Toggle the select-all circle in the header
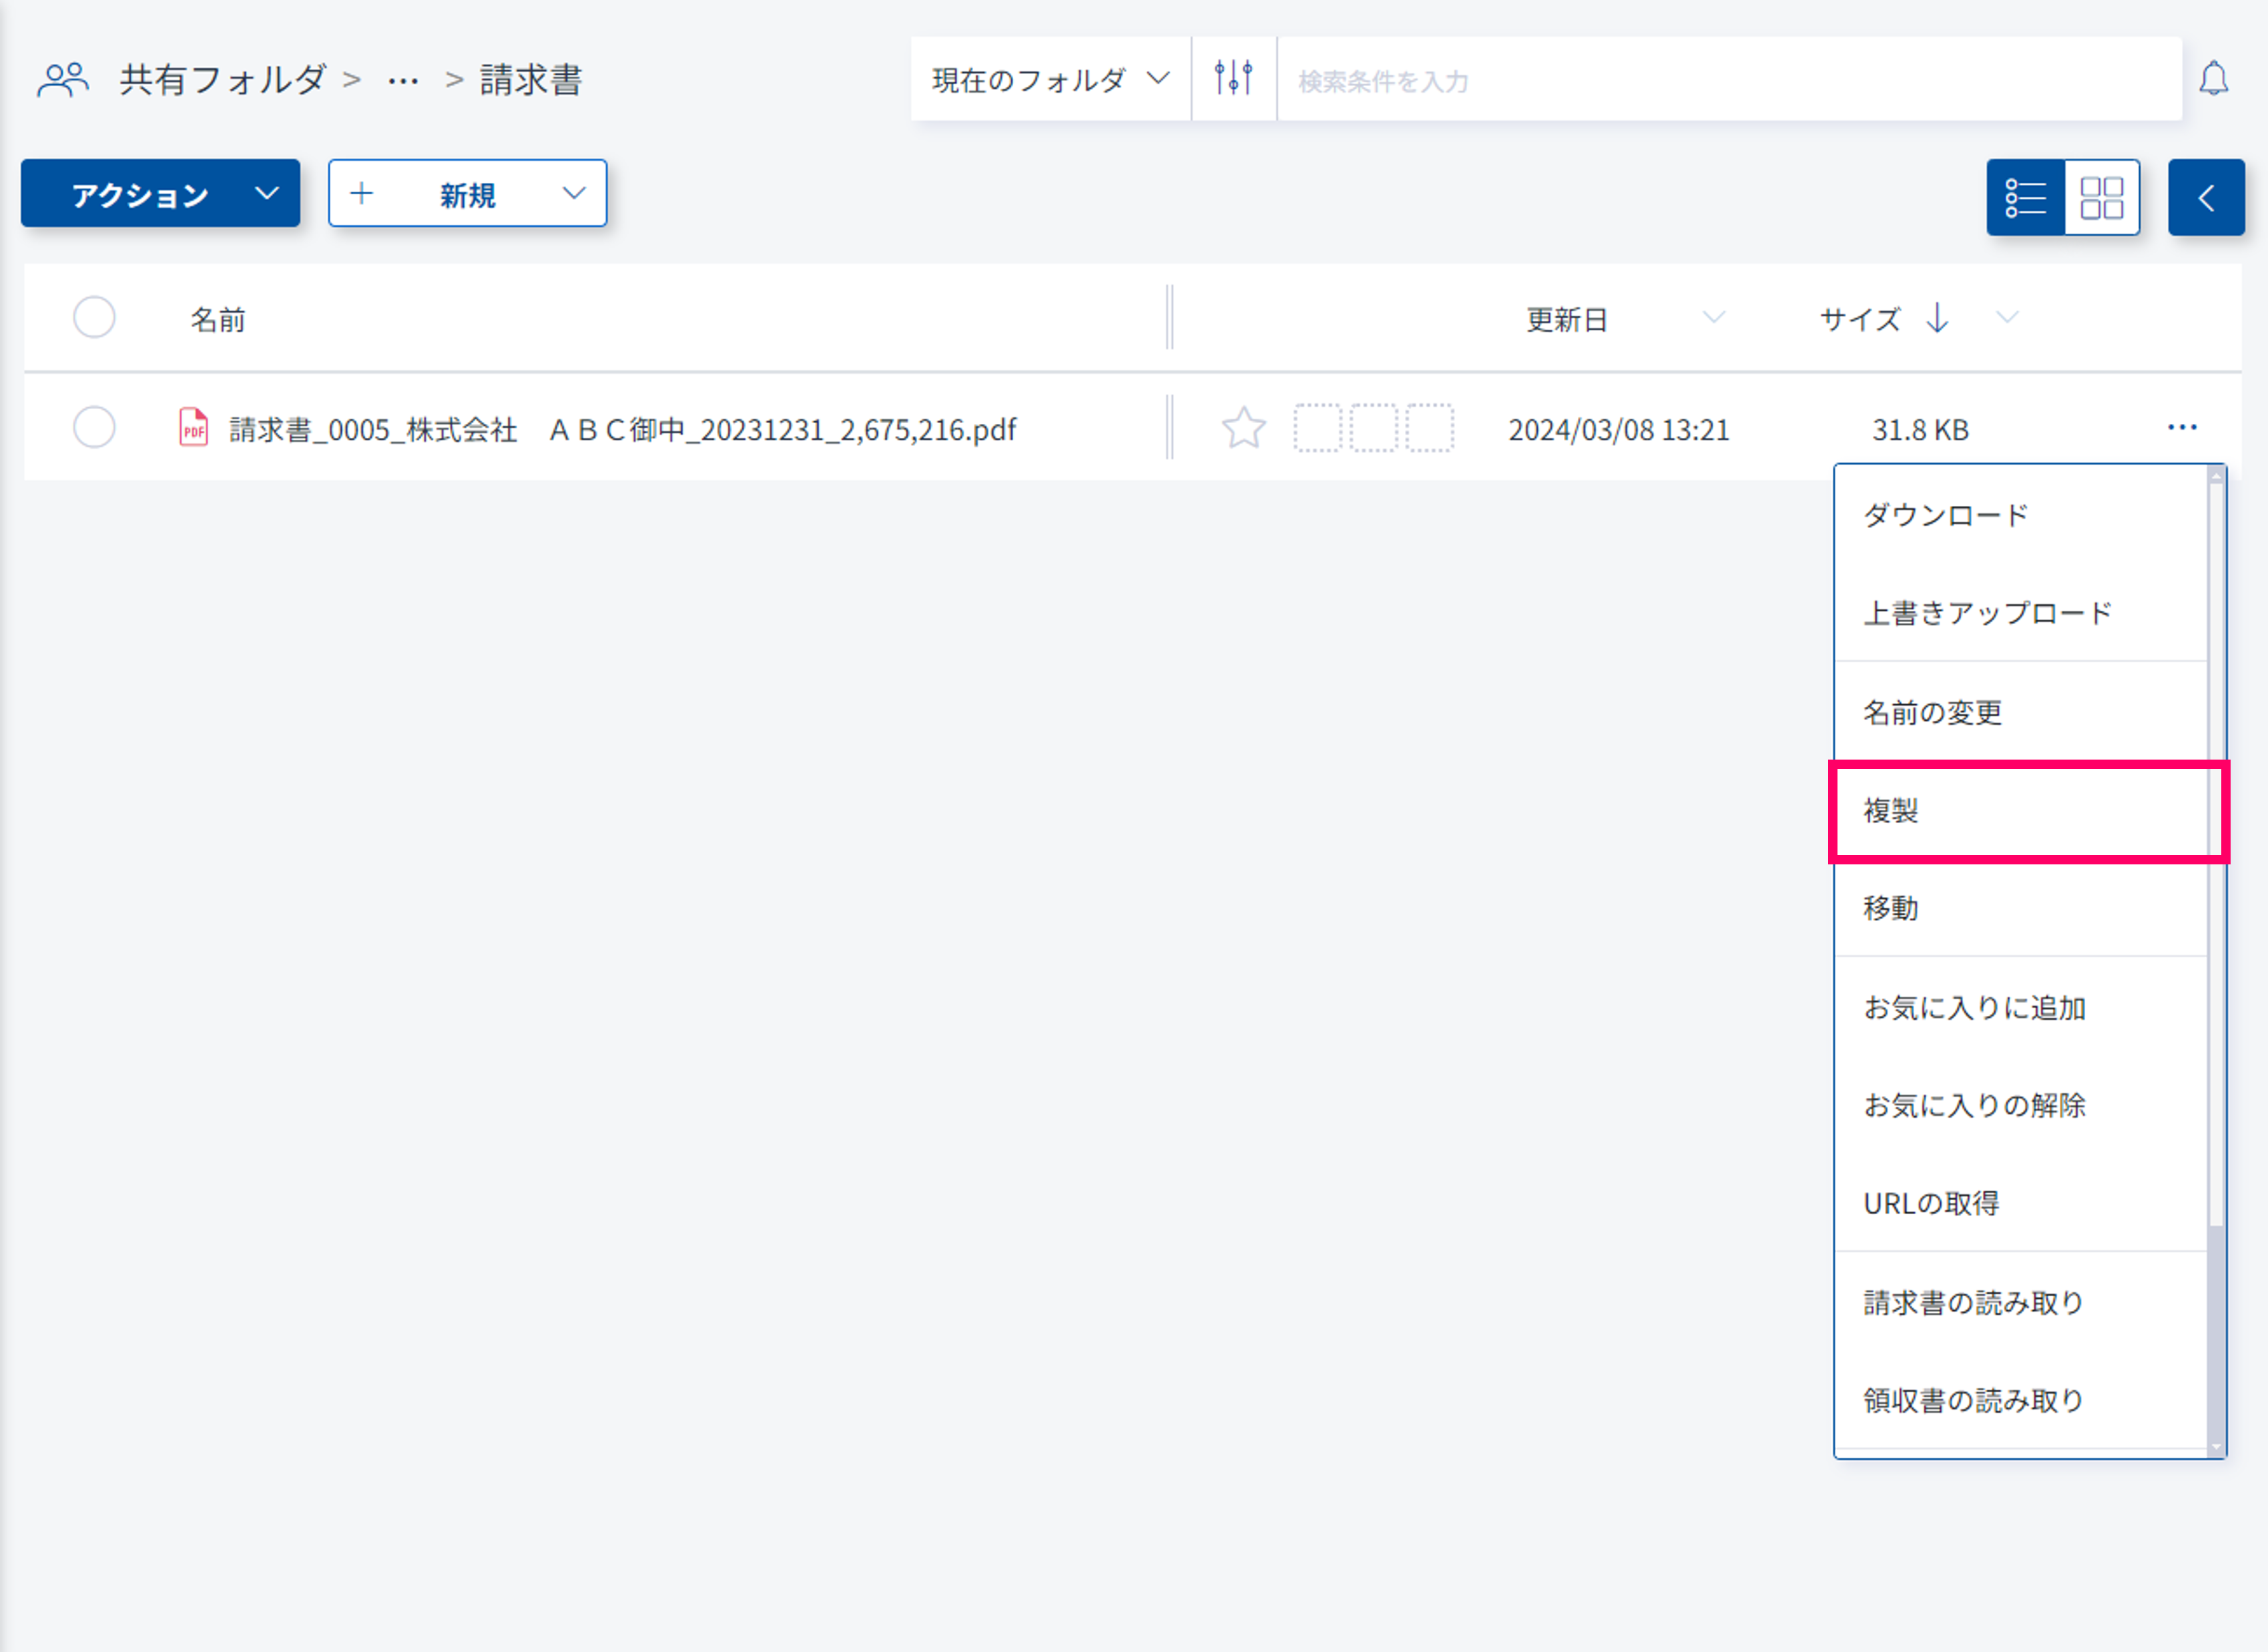This screenshot has height=1652, width=2268. click(94, 318)
